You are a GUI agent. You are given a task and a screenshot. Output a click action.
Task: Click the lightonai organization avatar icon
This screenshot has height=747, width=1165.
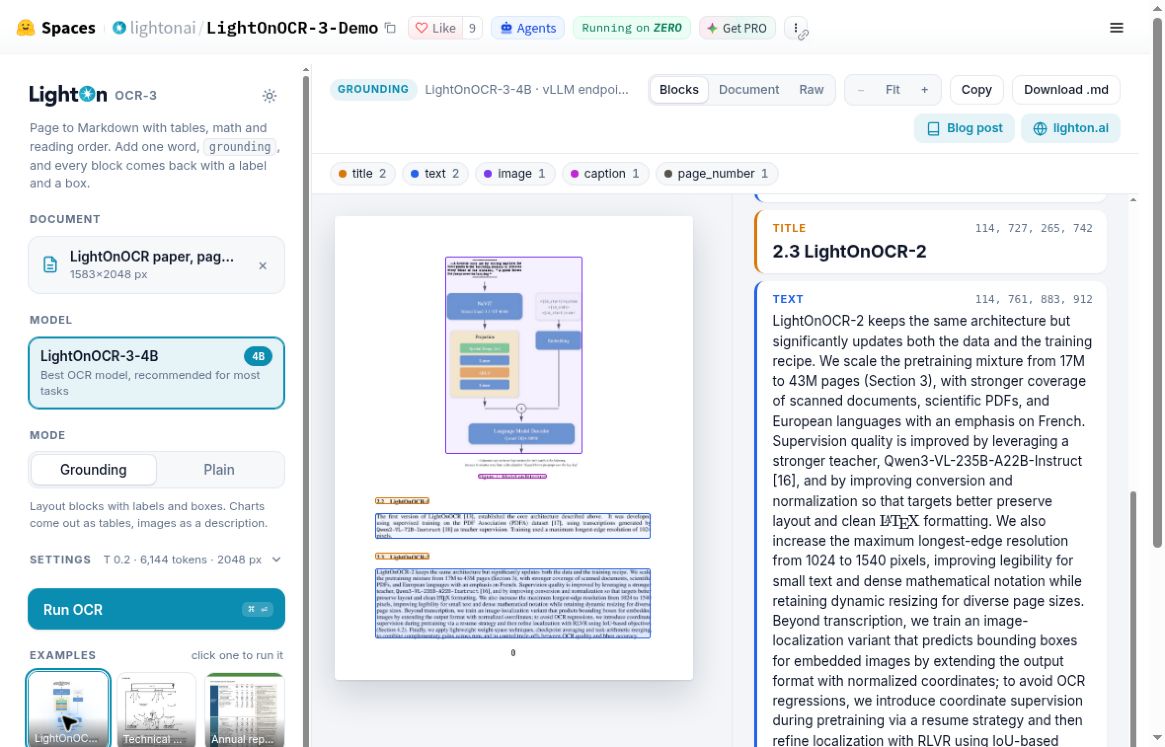[x=119, y=28]
